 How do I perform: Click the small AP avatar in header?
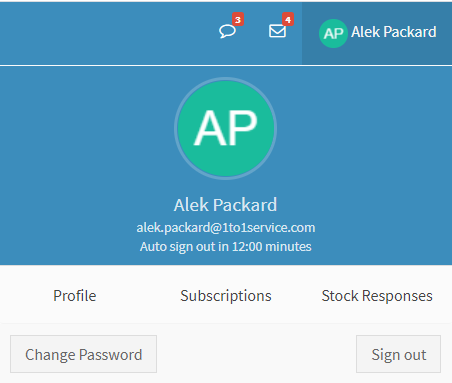click(x=333, y=33)
